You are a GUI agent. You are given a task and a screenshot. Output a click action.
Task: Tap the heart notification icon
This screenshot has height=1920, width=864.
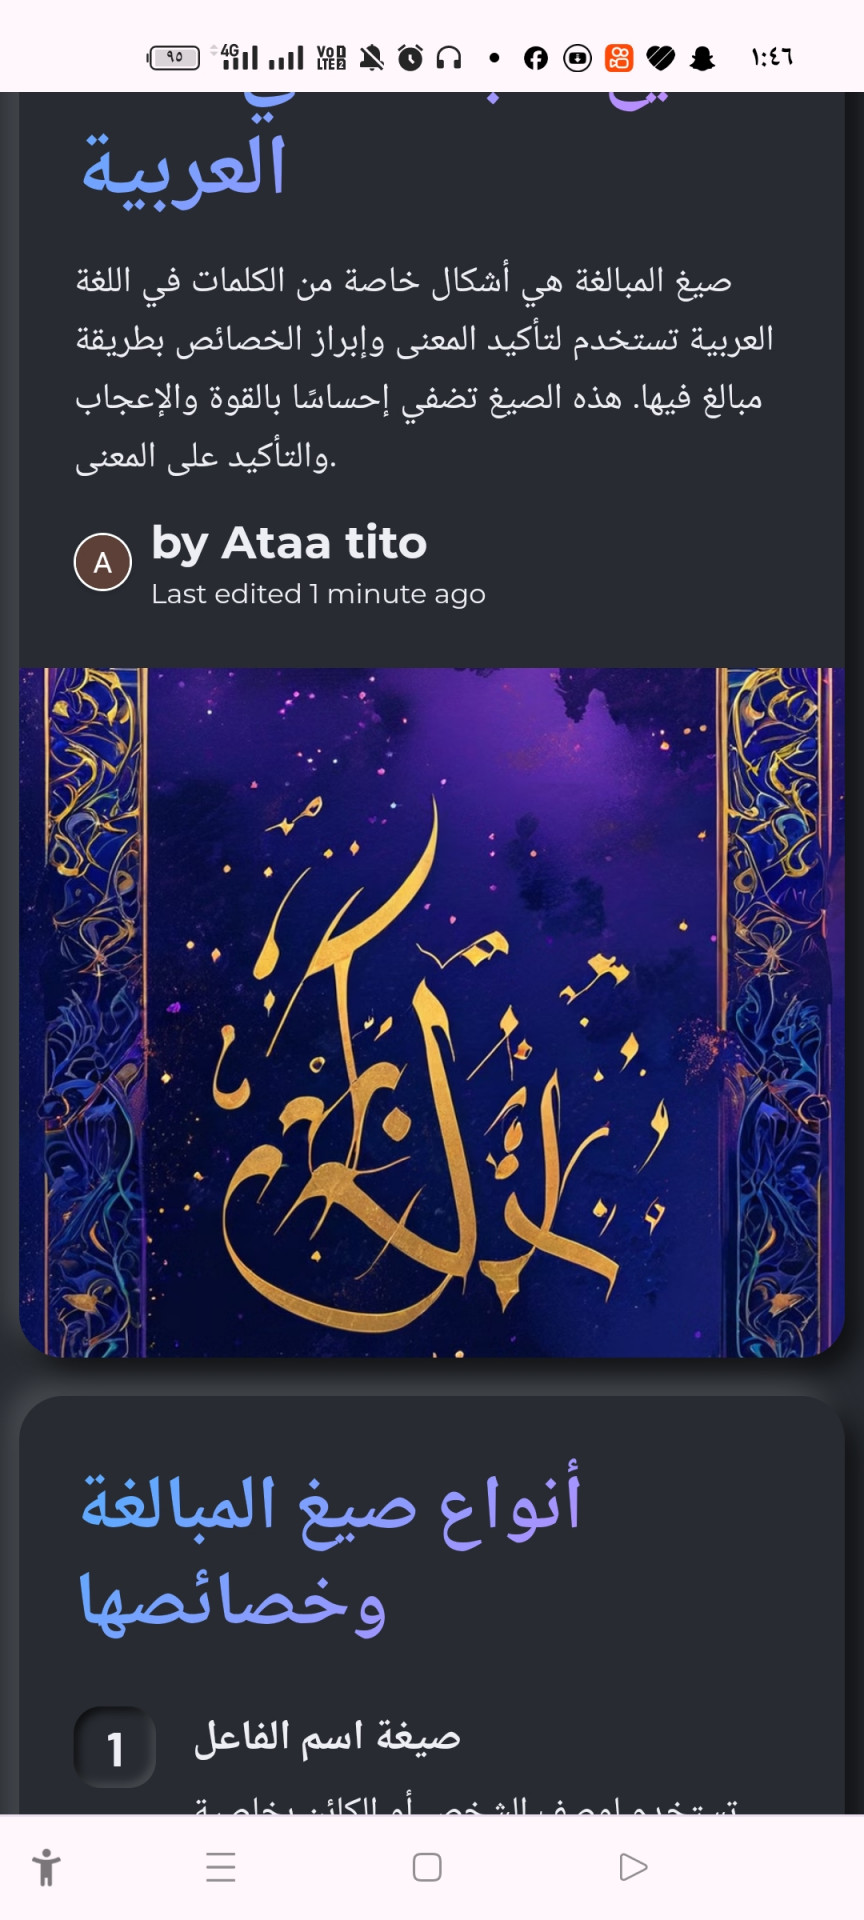[x=661, y=58]
